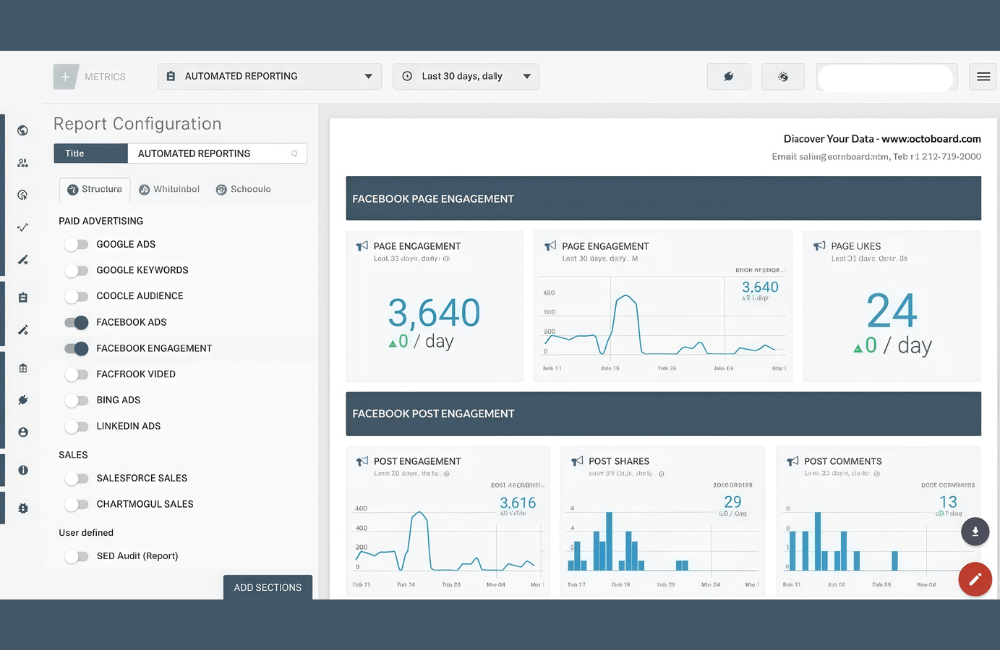1000x650 pixels.
Task: Turn on the LinkedIn Ads toggle
Action: [77, 427]
